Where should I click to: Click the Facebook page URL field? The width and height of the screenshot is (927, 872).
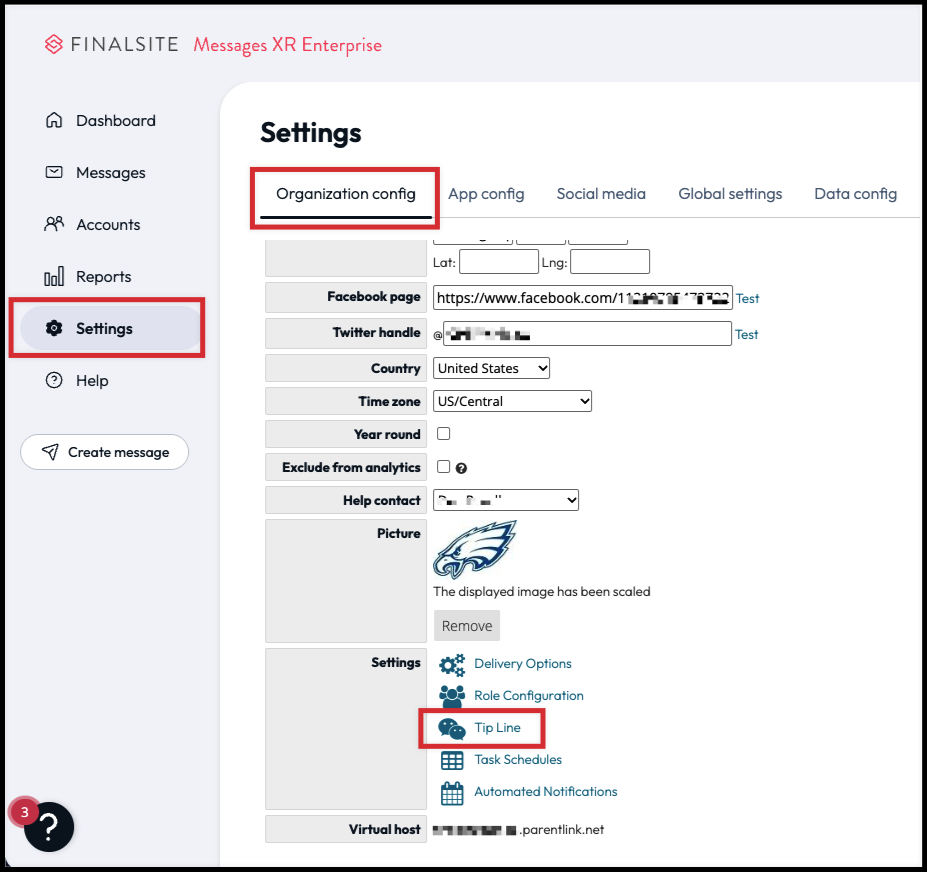tap(583, 297)
